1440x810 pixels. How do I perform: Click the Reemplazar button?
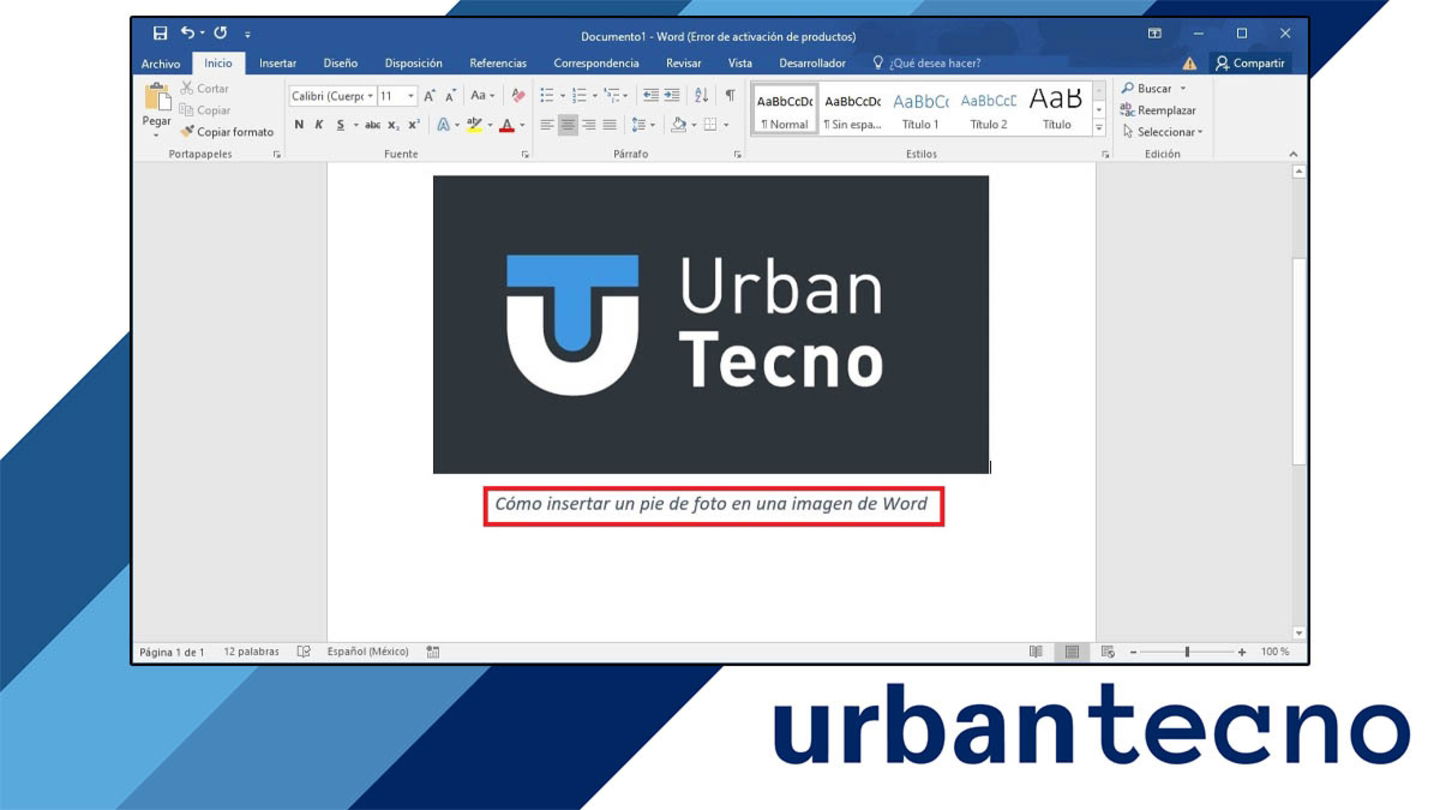tap(1158, 111)
